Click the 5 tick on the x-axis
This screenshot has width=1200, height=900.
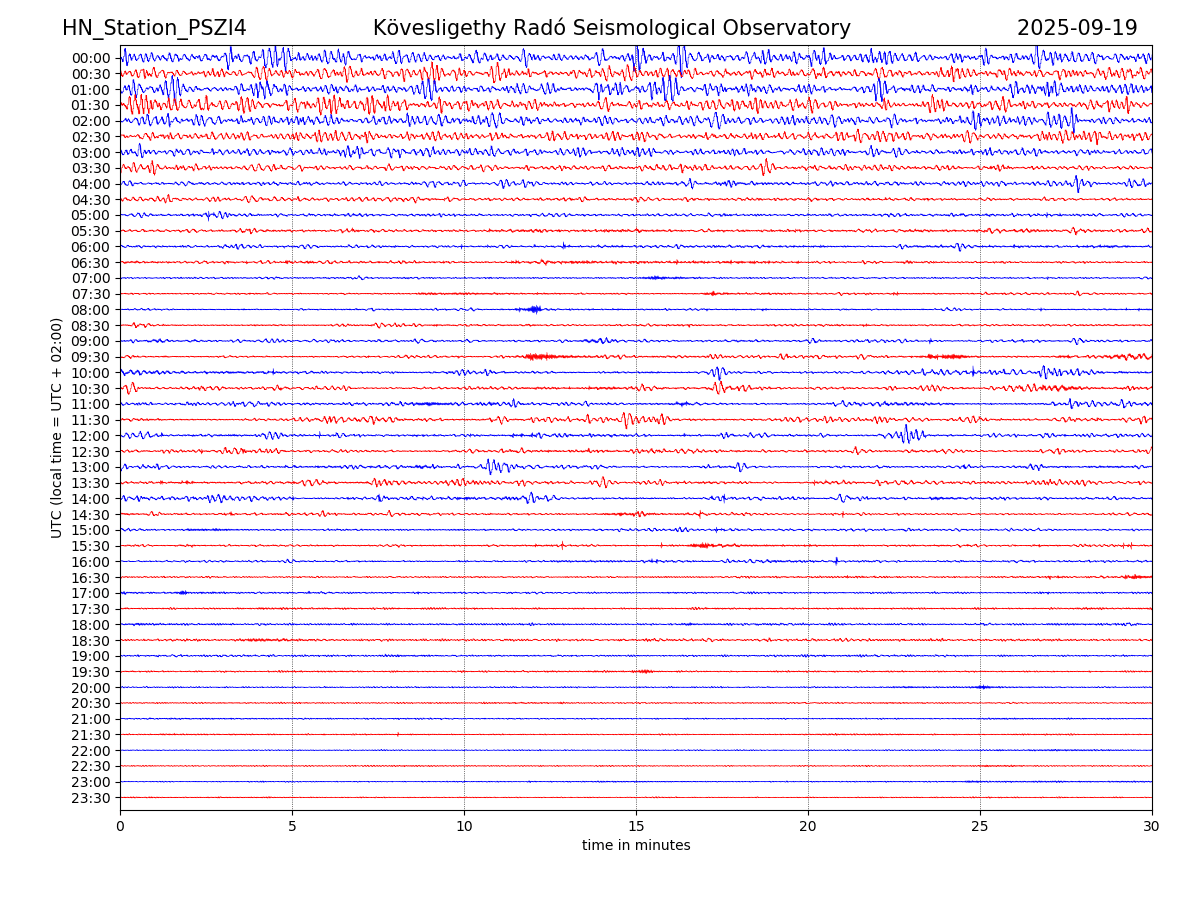coord(292,827)
